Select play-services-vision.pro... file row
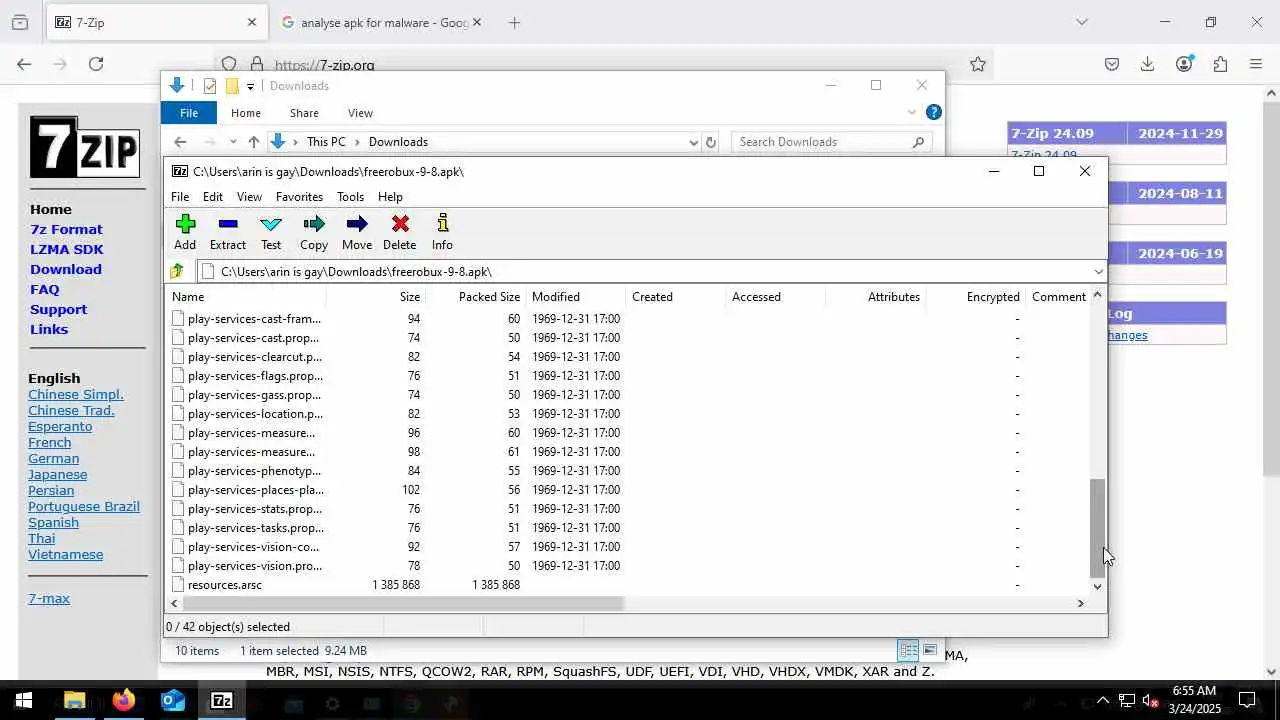The height and width of the screenshot is (720, 1280). tap(255, 566)
